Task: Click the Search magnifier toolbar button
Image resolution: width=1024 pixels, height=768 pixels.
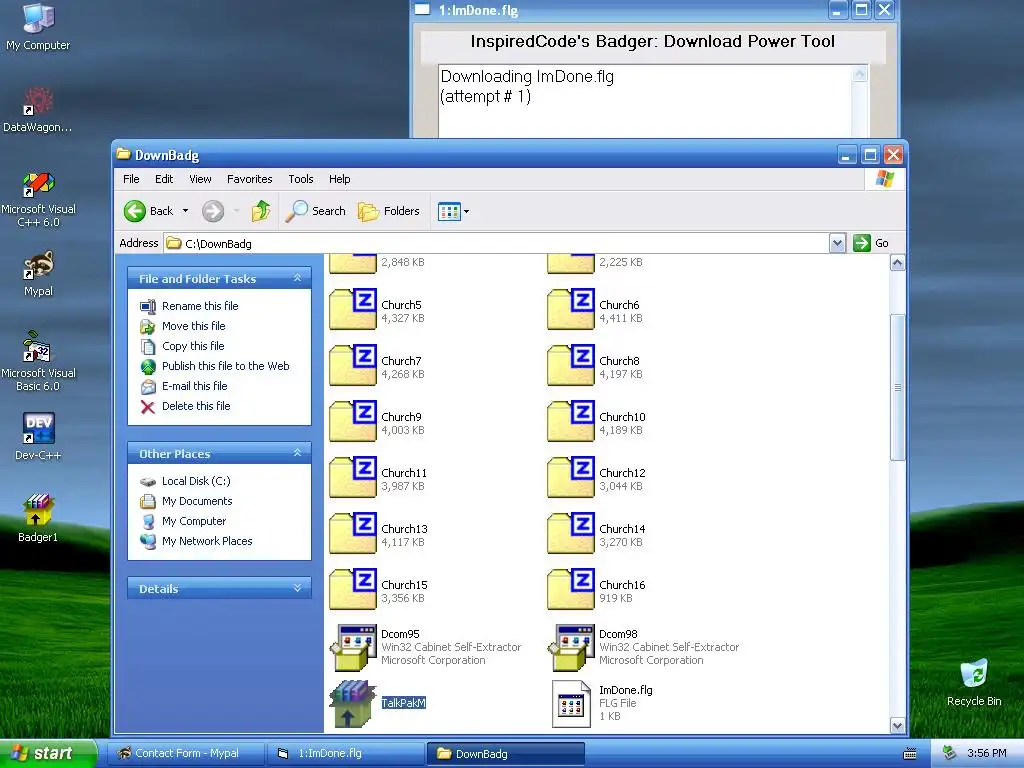Action: point(316,211)
